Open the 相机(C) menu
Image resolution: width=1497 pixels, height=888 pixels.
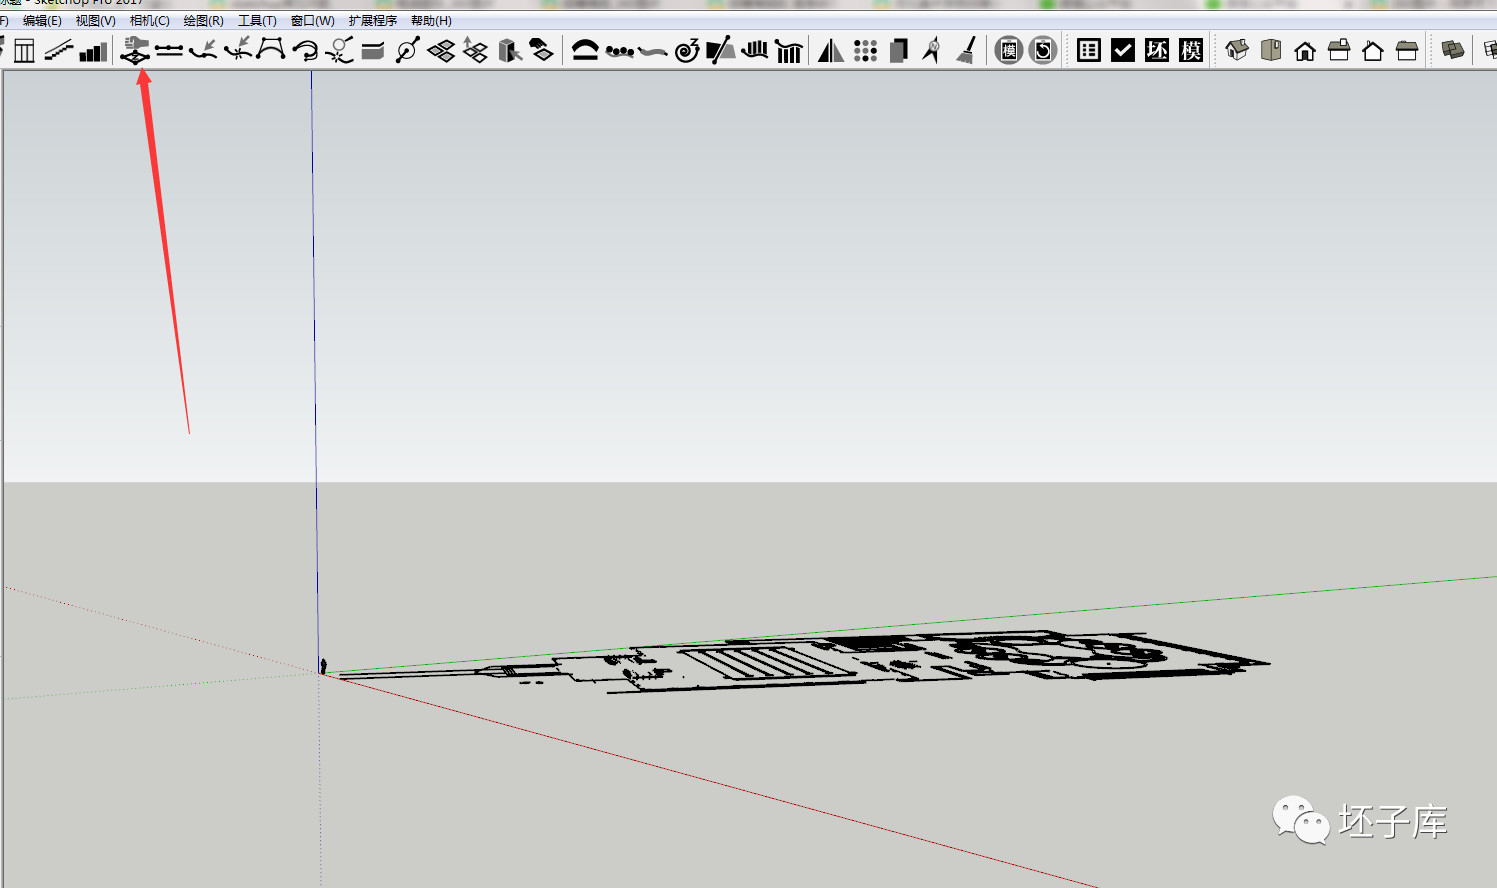[150, 21]
